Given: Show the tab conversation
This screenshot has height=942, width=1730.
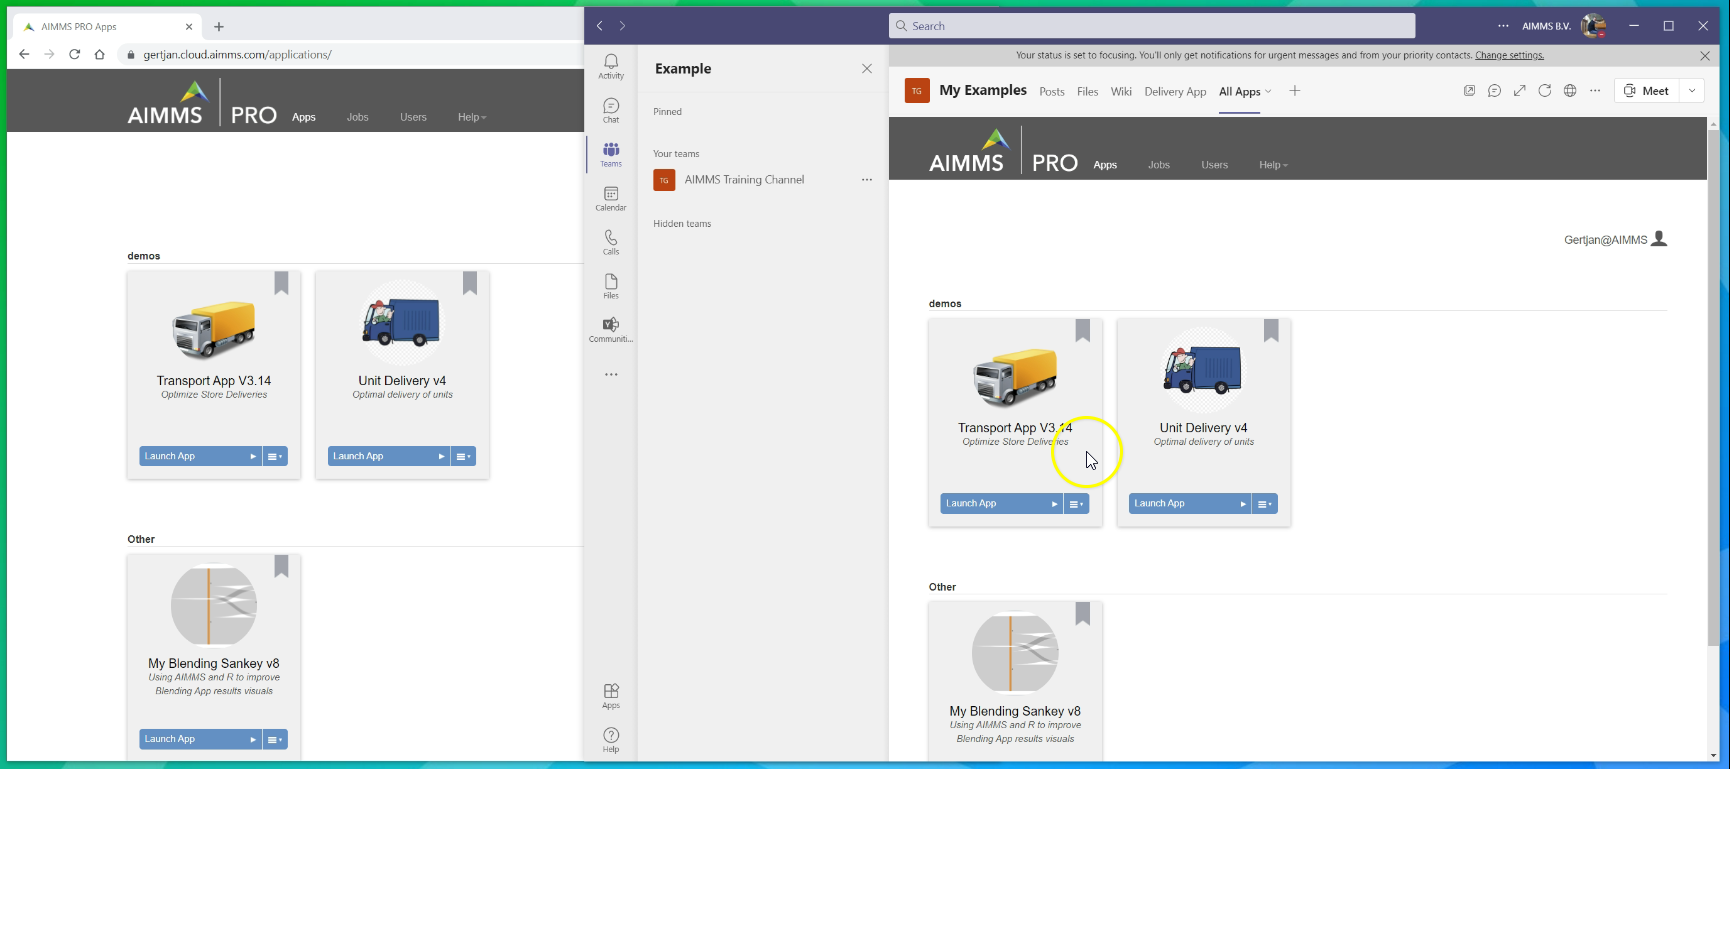Looking at the screenshot, I should click(1494, 91).
